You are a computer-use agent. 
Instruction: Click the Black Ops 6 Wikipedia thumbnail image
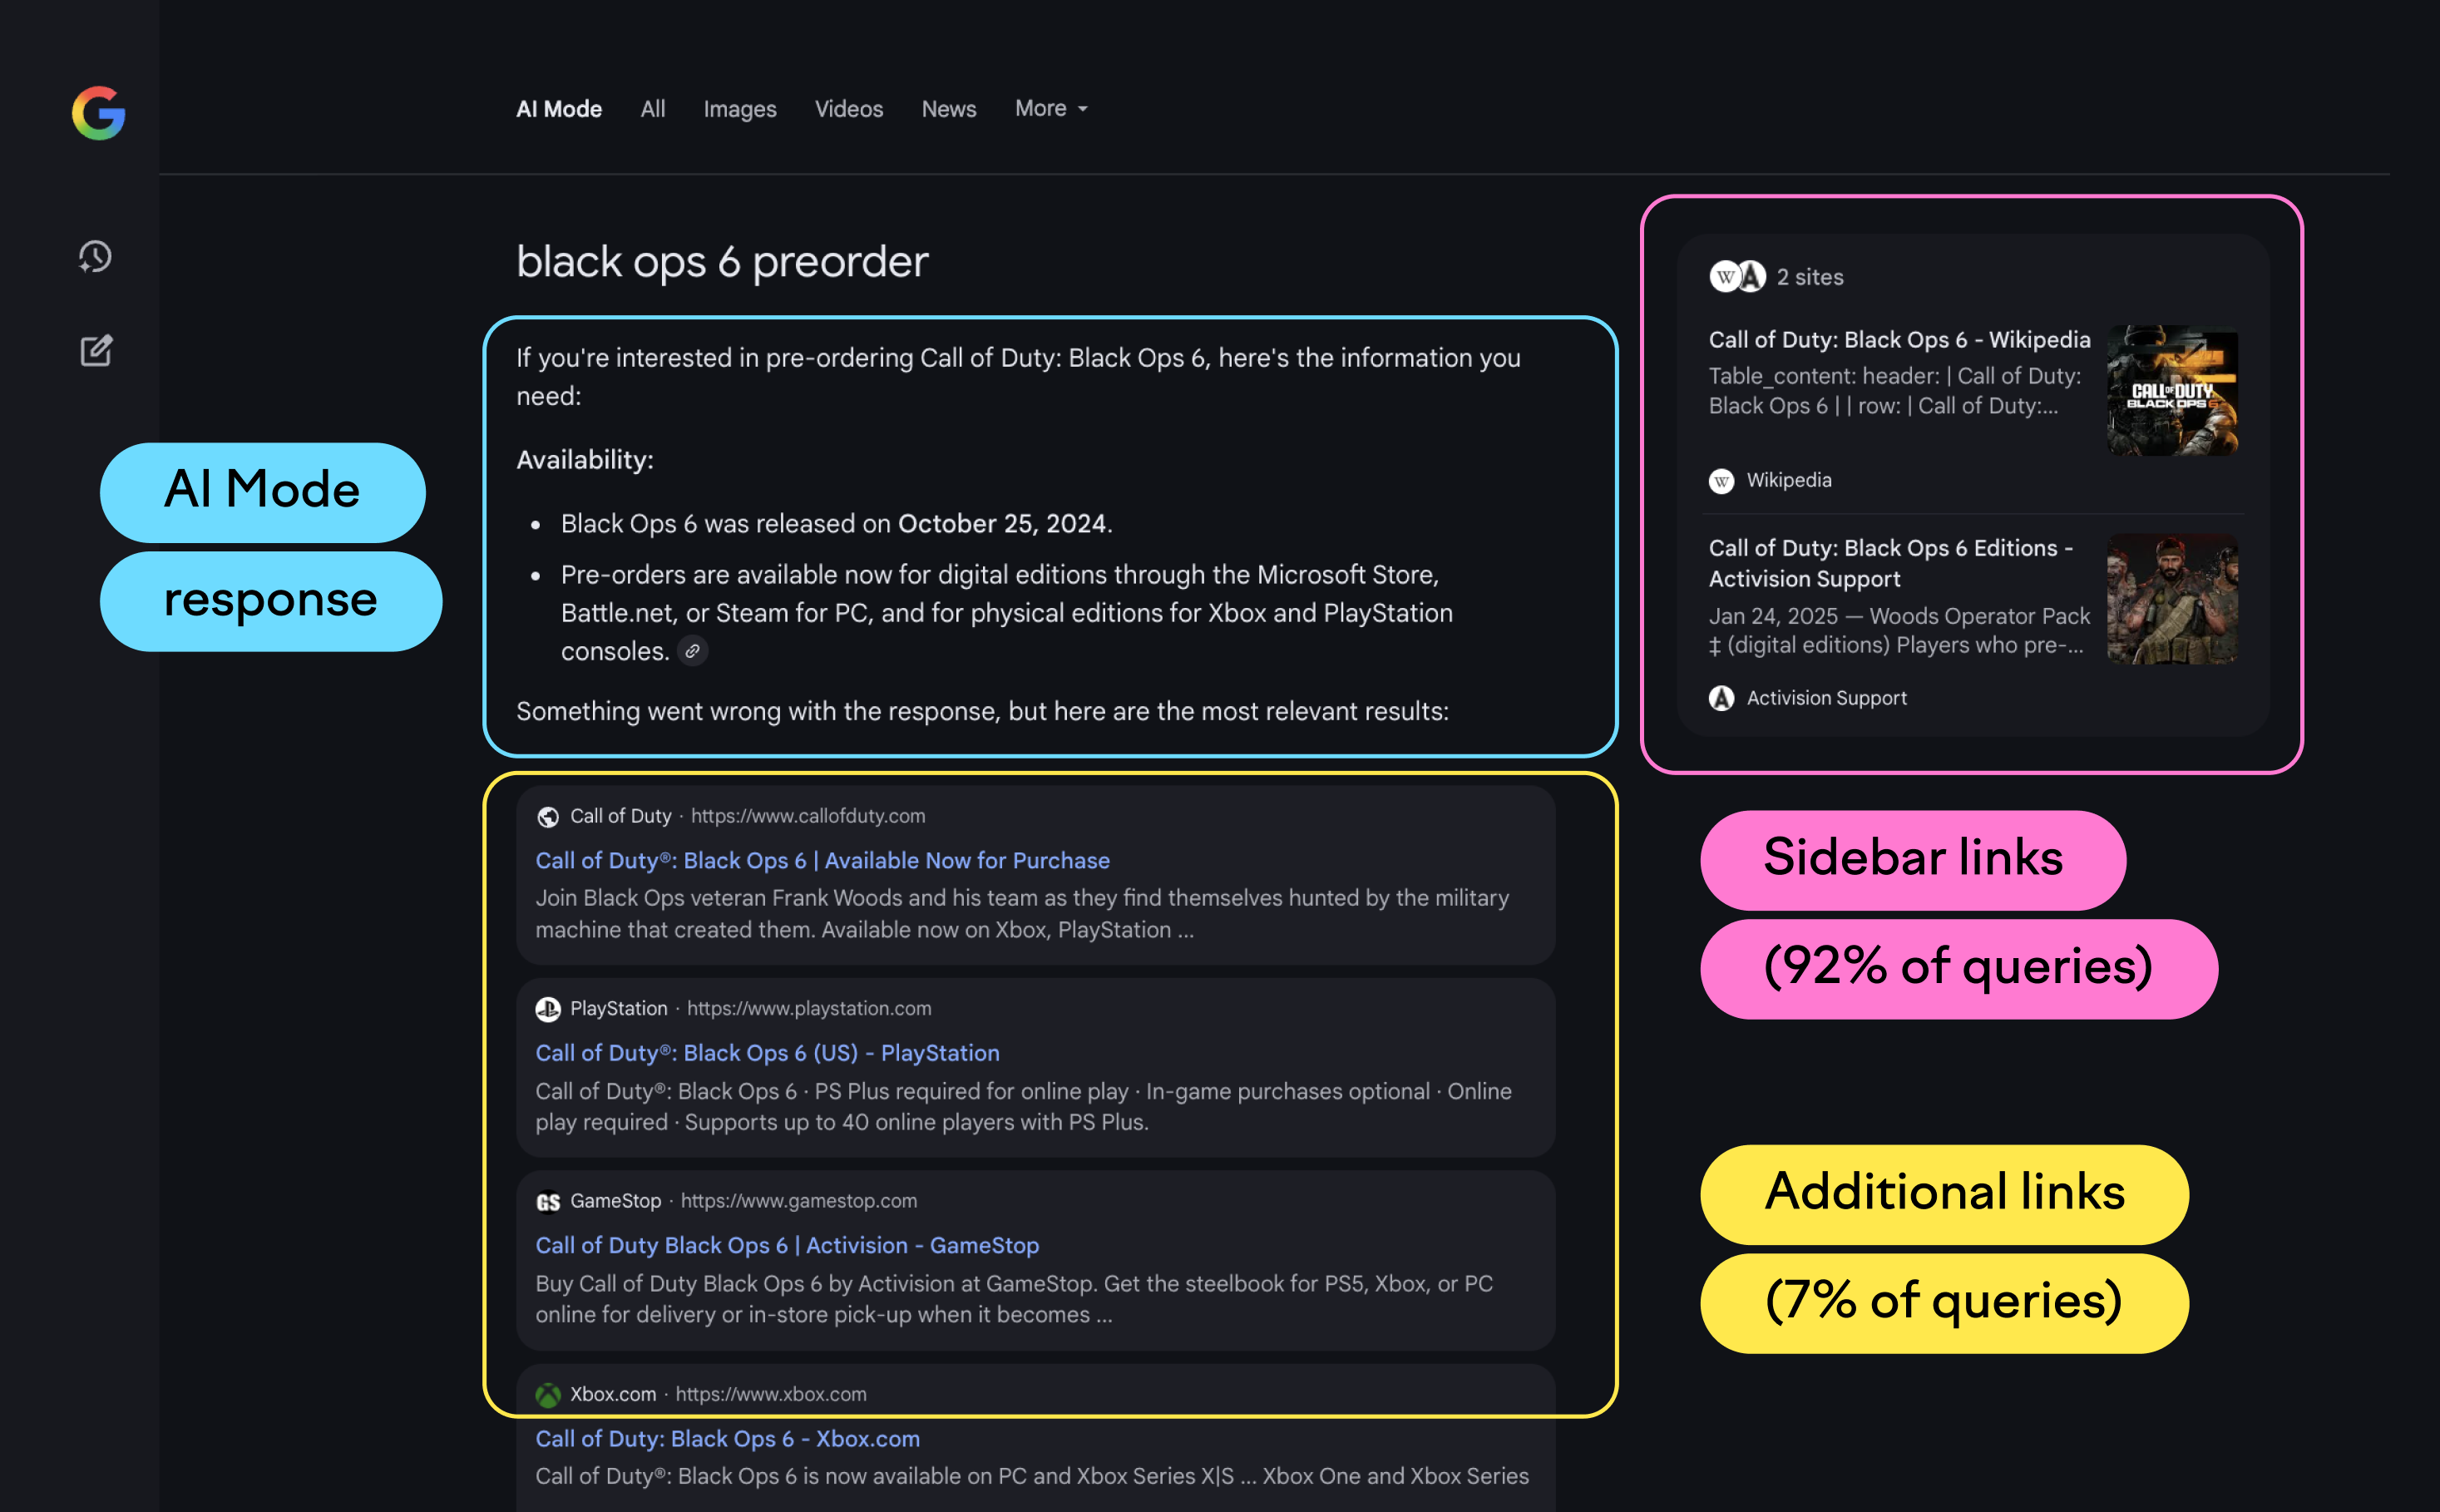tap(2172, 392)
